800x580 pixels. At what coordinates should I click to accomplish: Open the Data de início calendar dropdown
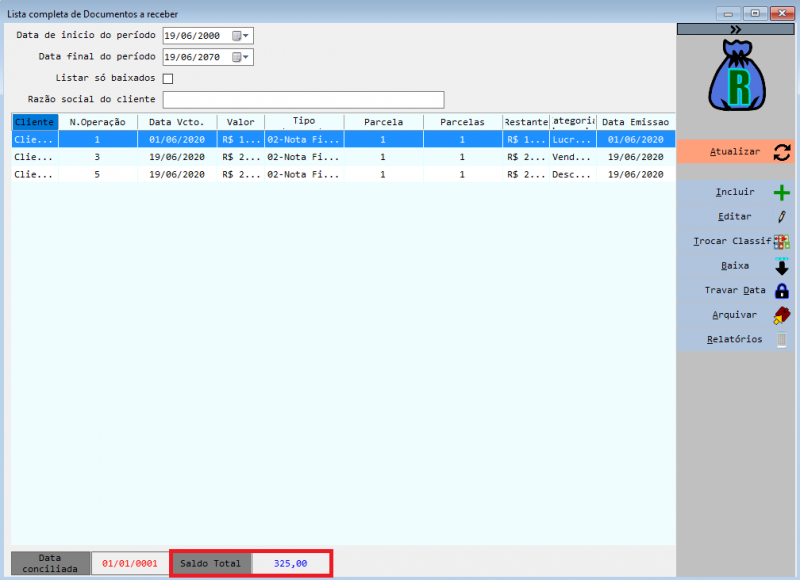tap(241, 36)
